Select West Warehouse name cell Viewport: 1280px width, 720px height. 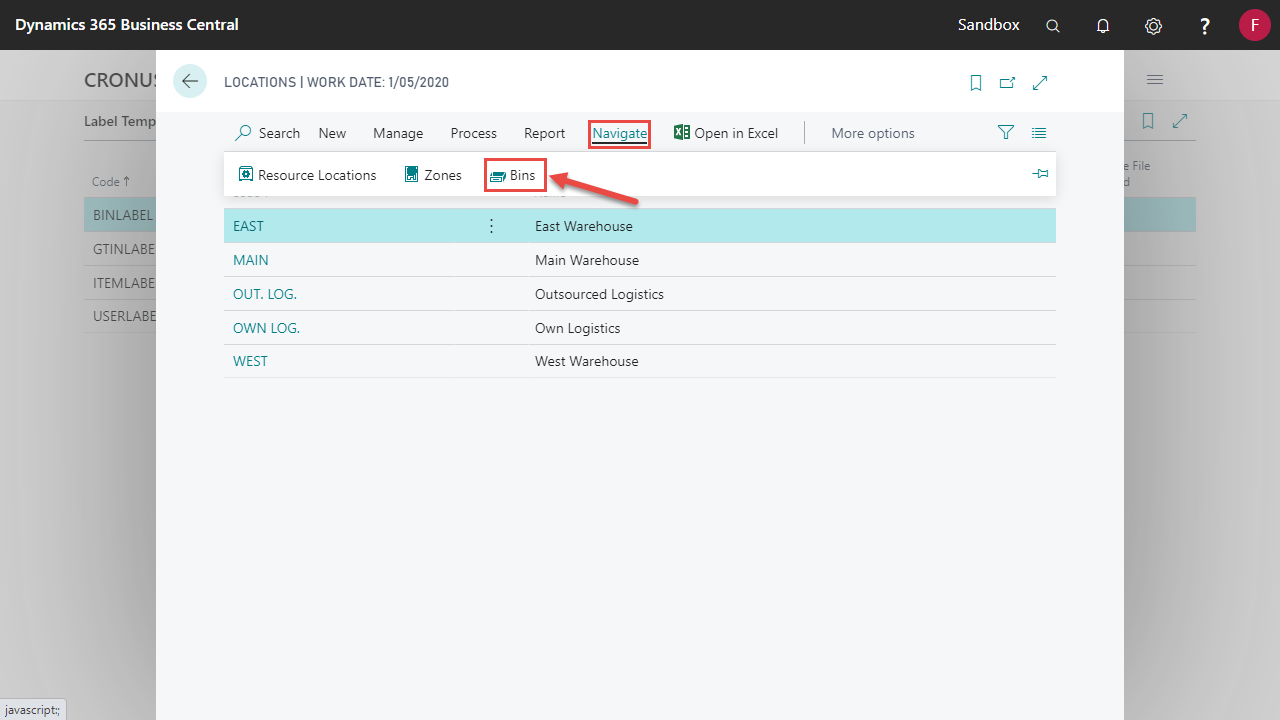coord(587,361)
